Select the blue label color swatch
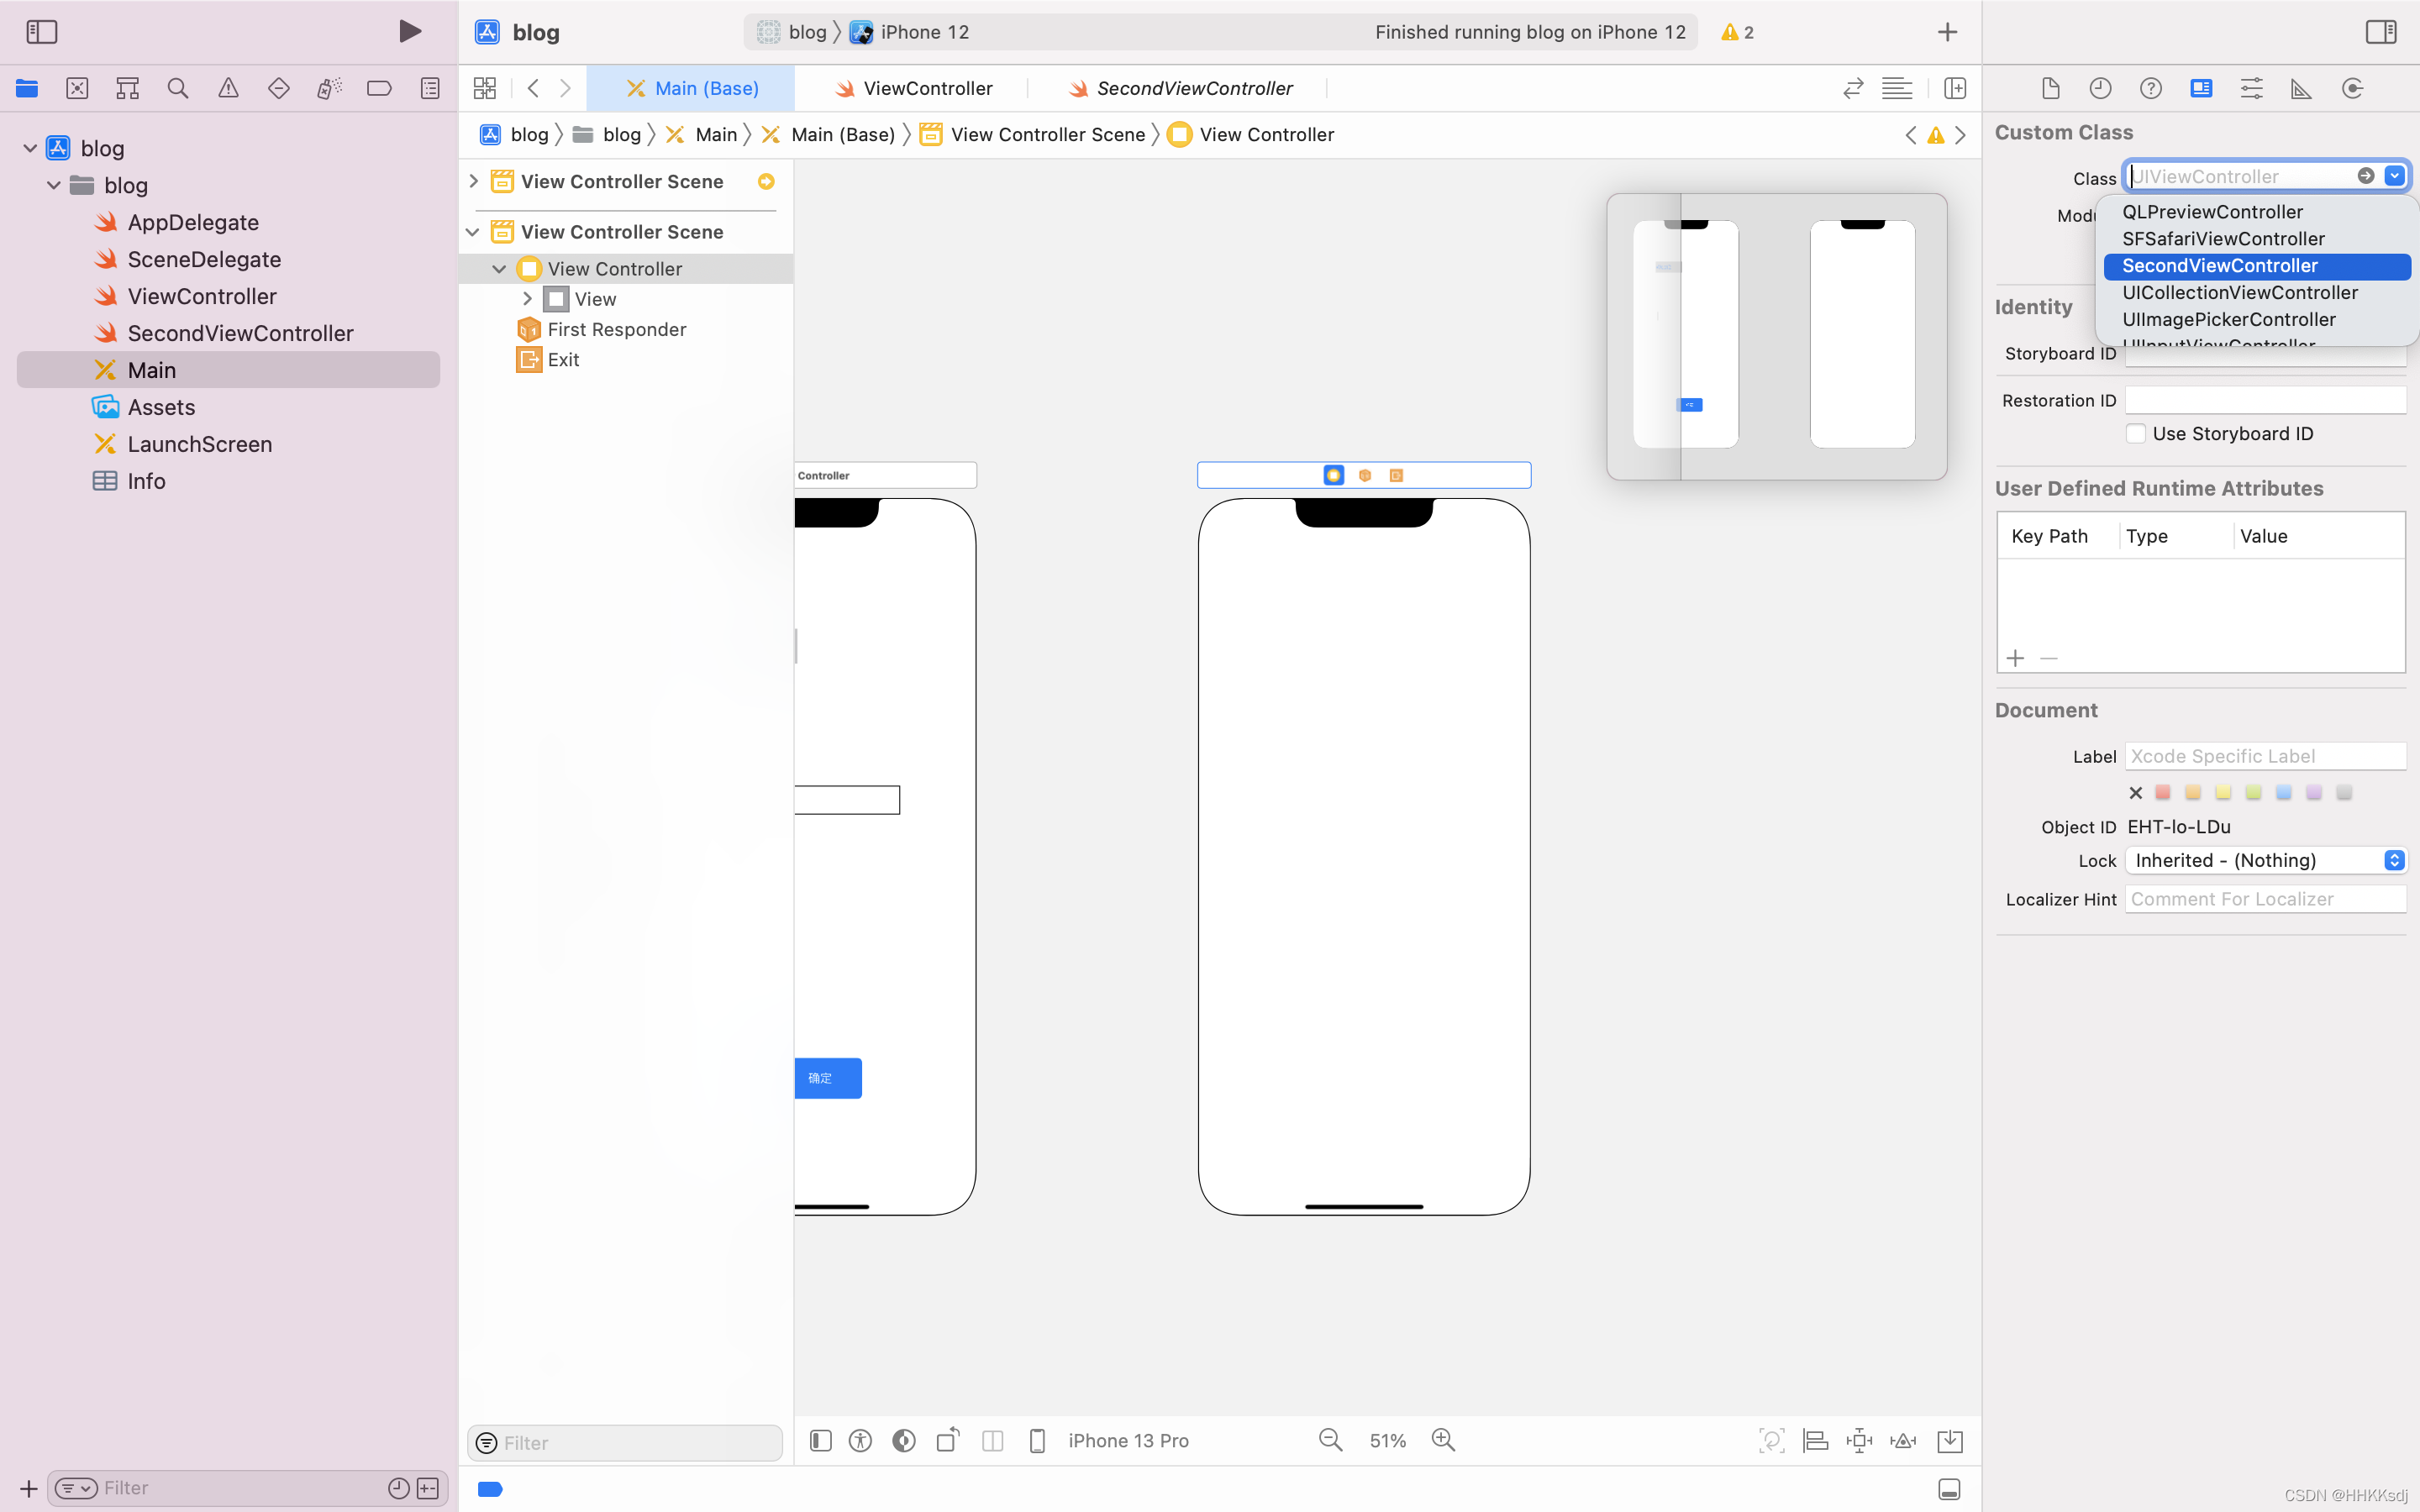Screen dimensions: 2420x1512 [2284, 792]
